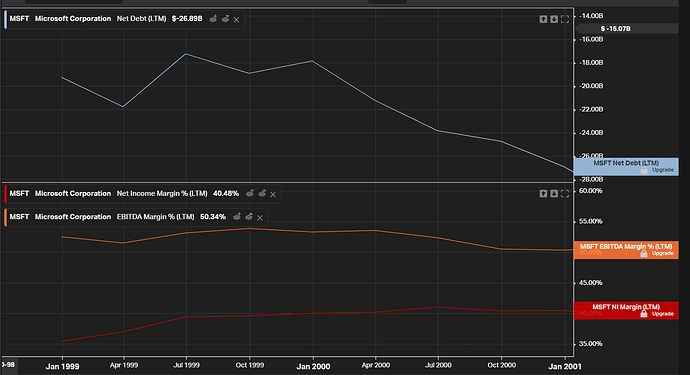
Task: Click first tool icon after Net Income Margin 40.48%
Action: coord(250,193)
